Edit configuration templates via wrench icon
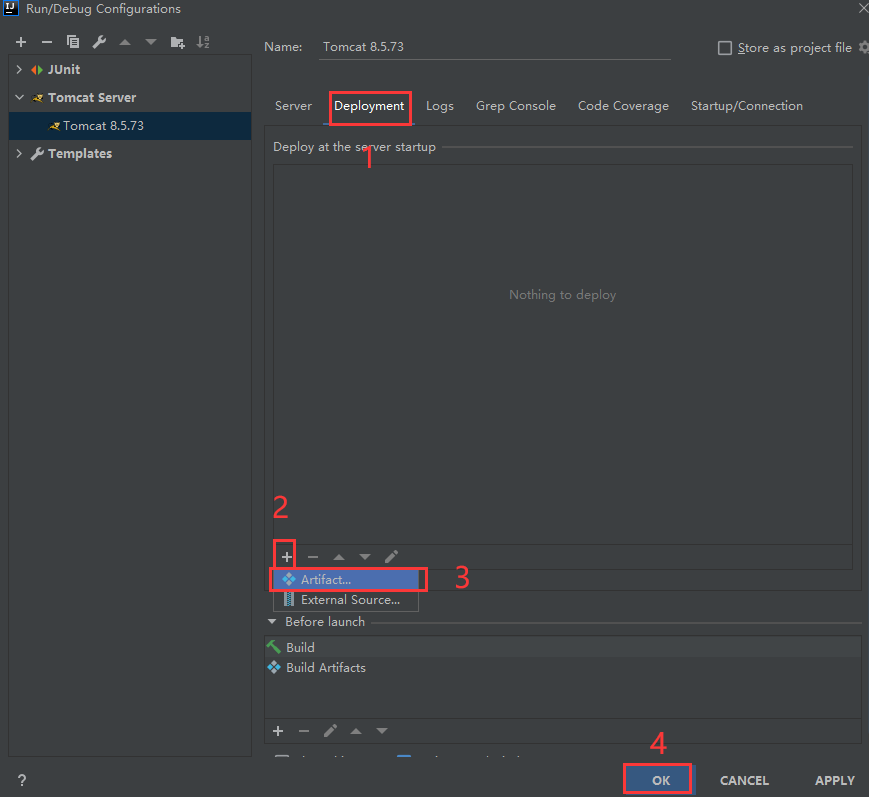 click(97, 42)
